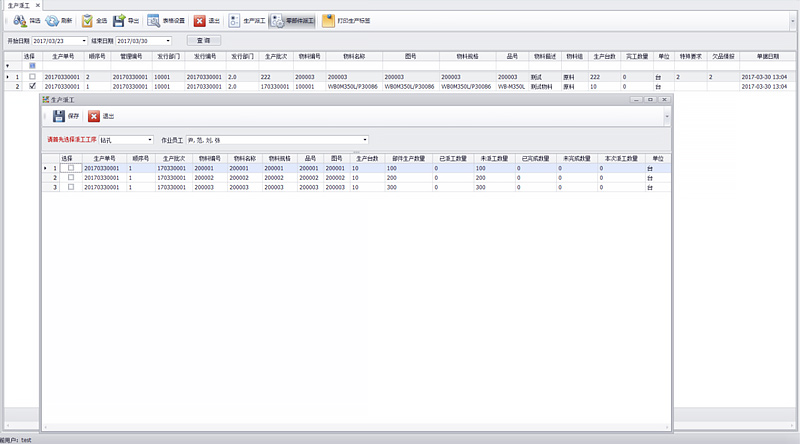Click the 保存 save icon in dialog
800x444 pixels.
tap(60, 116)
